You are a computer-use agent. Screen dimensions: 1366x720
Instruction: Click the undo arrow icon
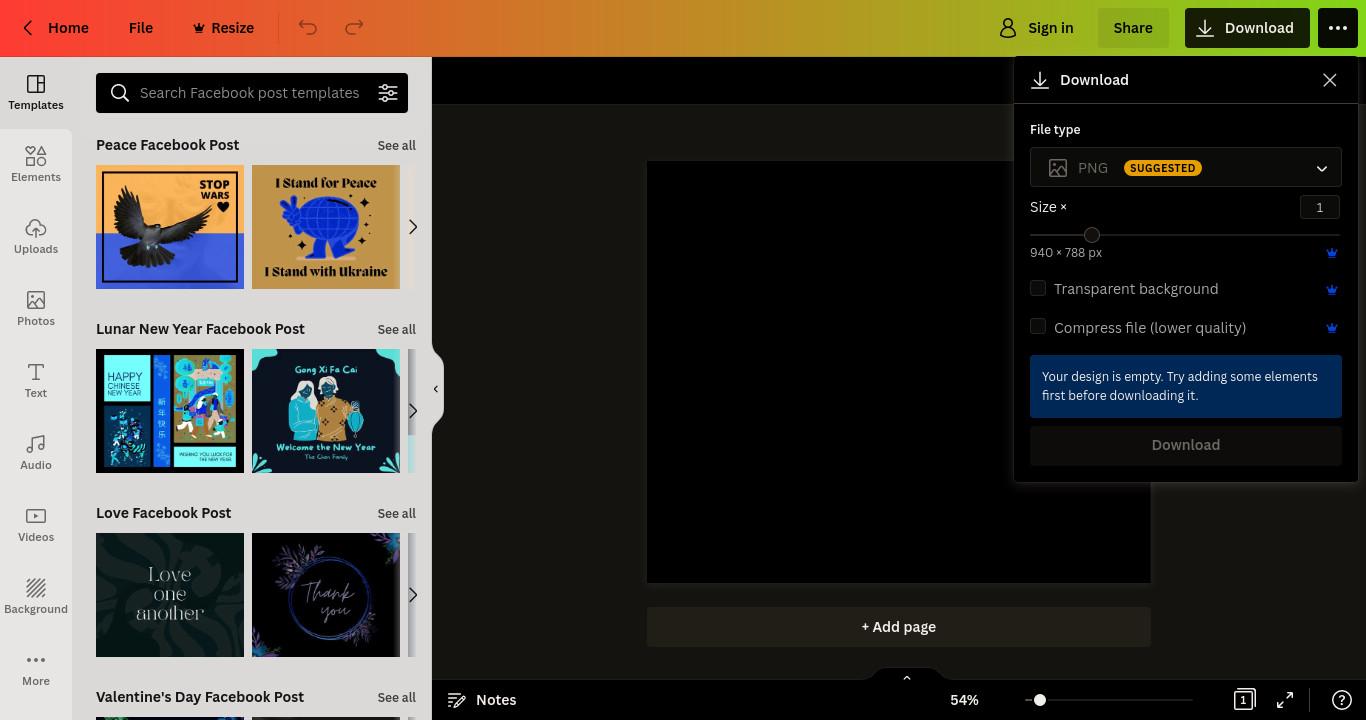point(308,28)
